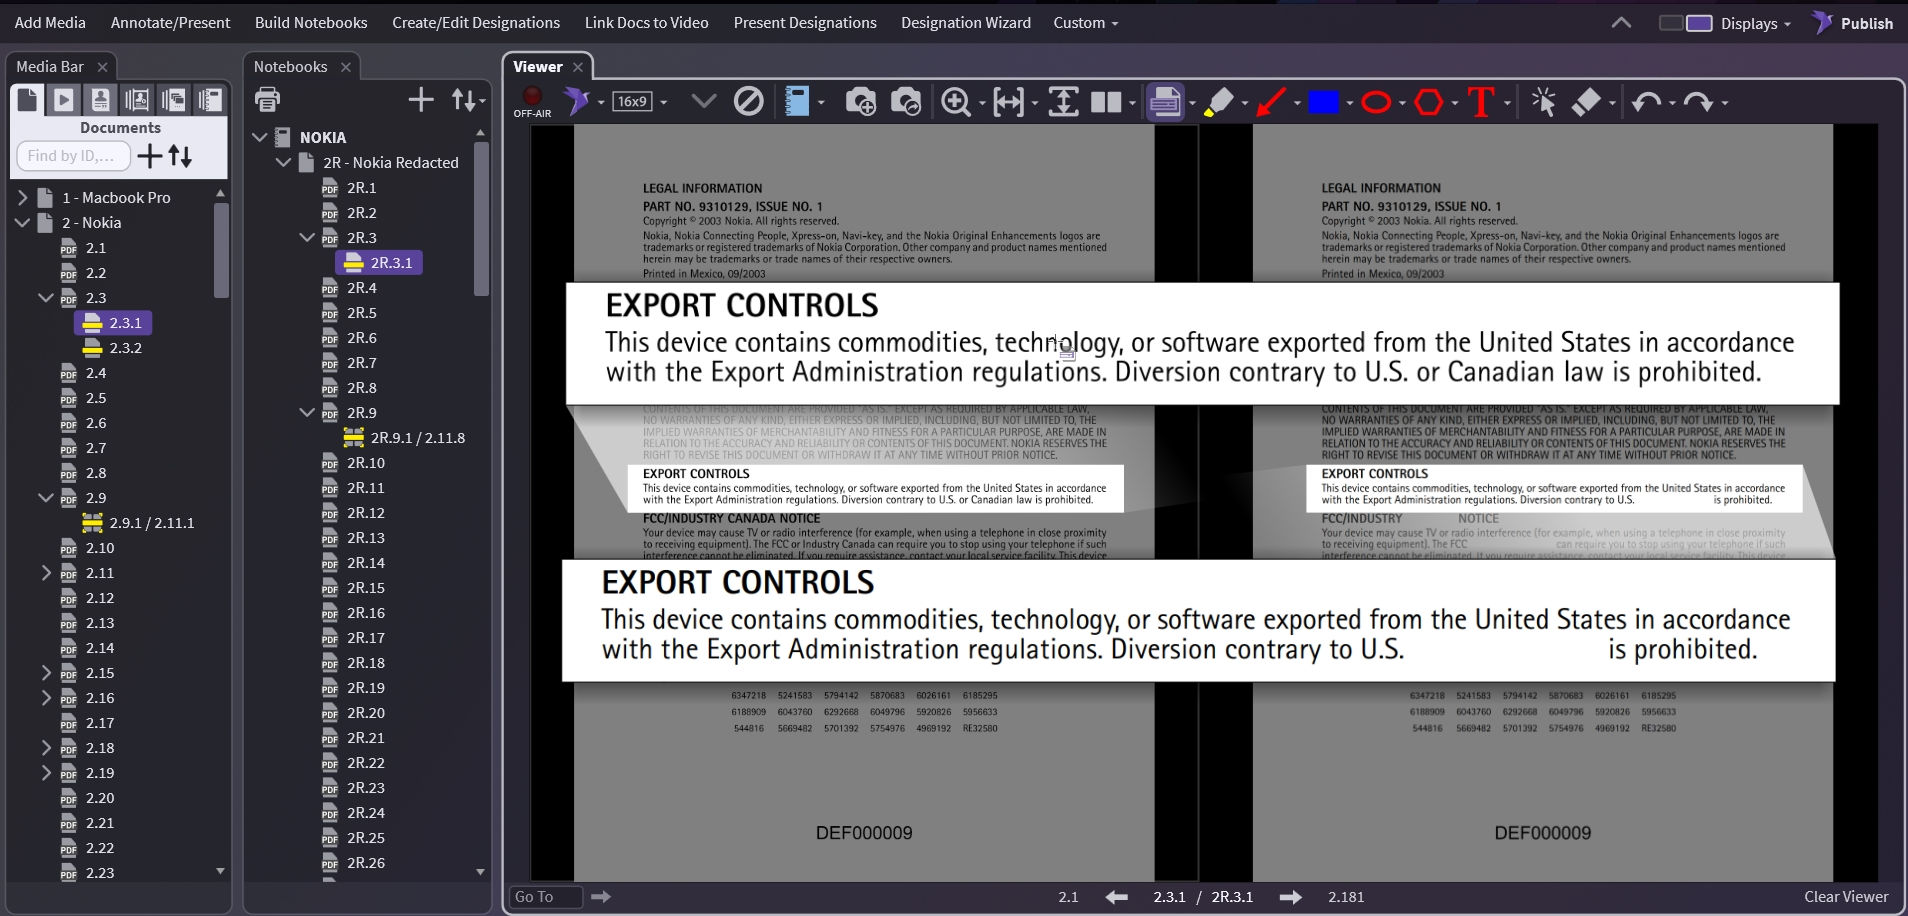Click the eraser tool in Viewer toolbar

(x=1587, y=102)
